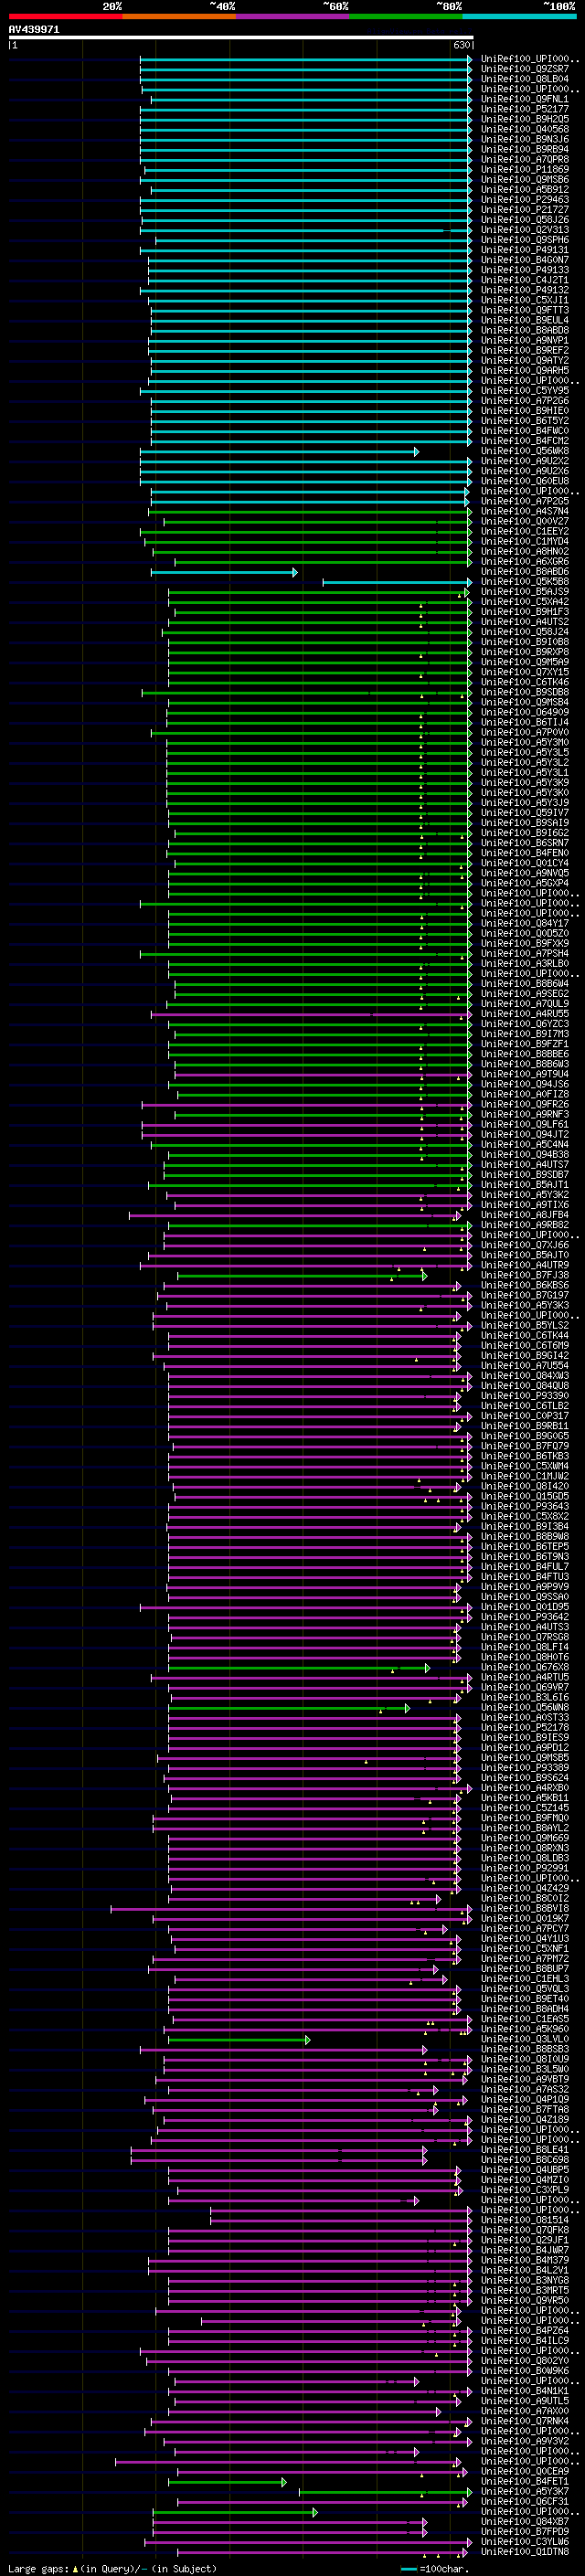Click the green ~80% identity legend bar

coord(406,16)
